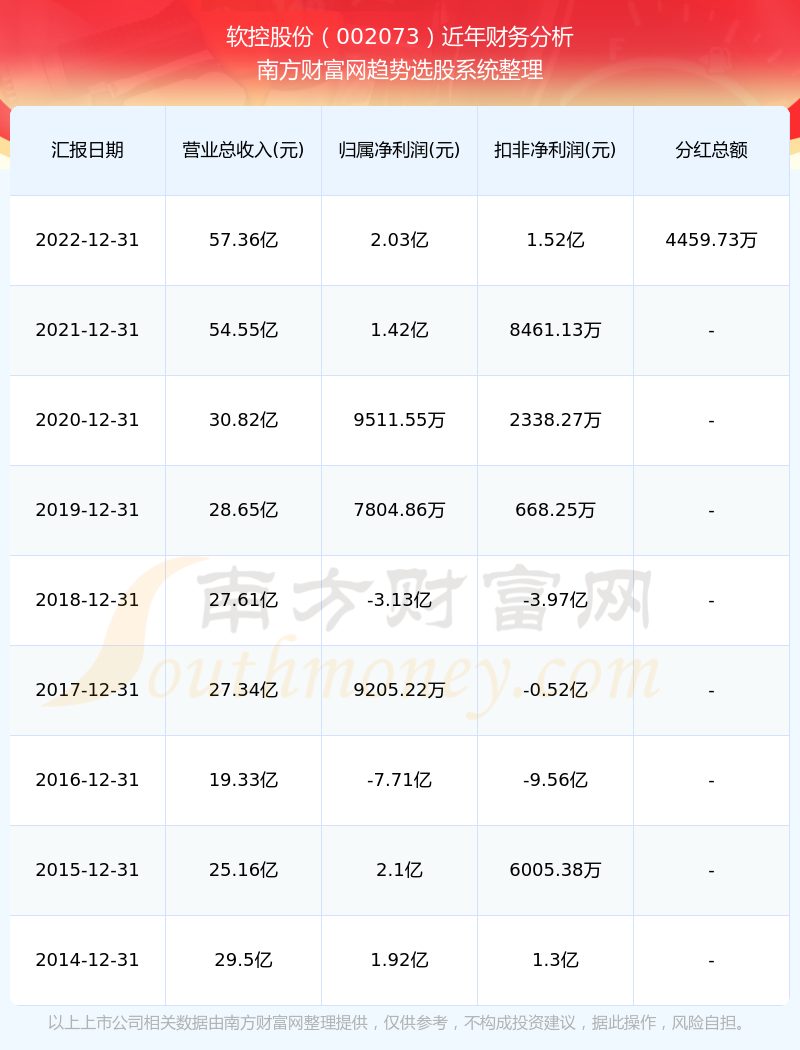Select revenue value 57.36亿
Screen dimensions: 800x1050
click(244, 240)
